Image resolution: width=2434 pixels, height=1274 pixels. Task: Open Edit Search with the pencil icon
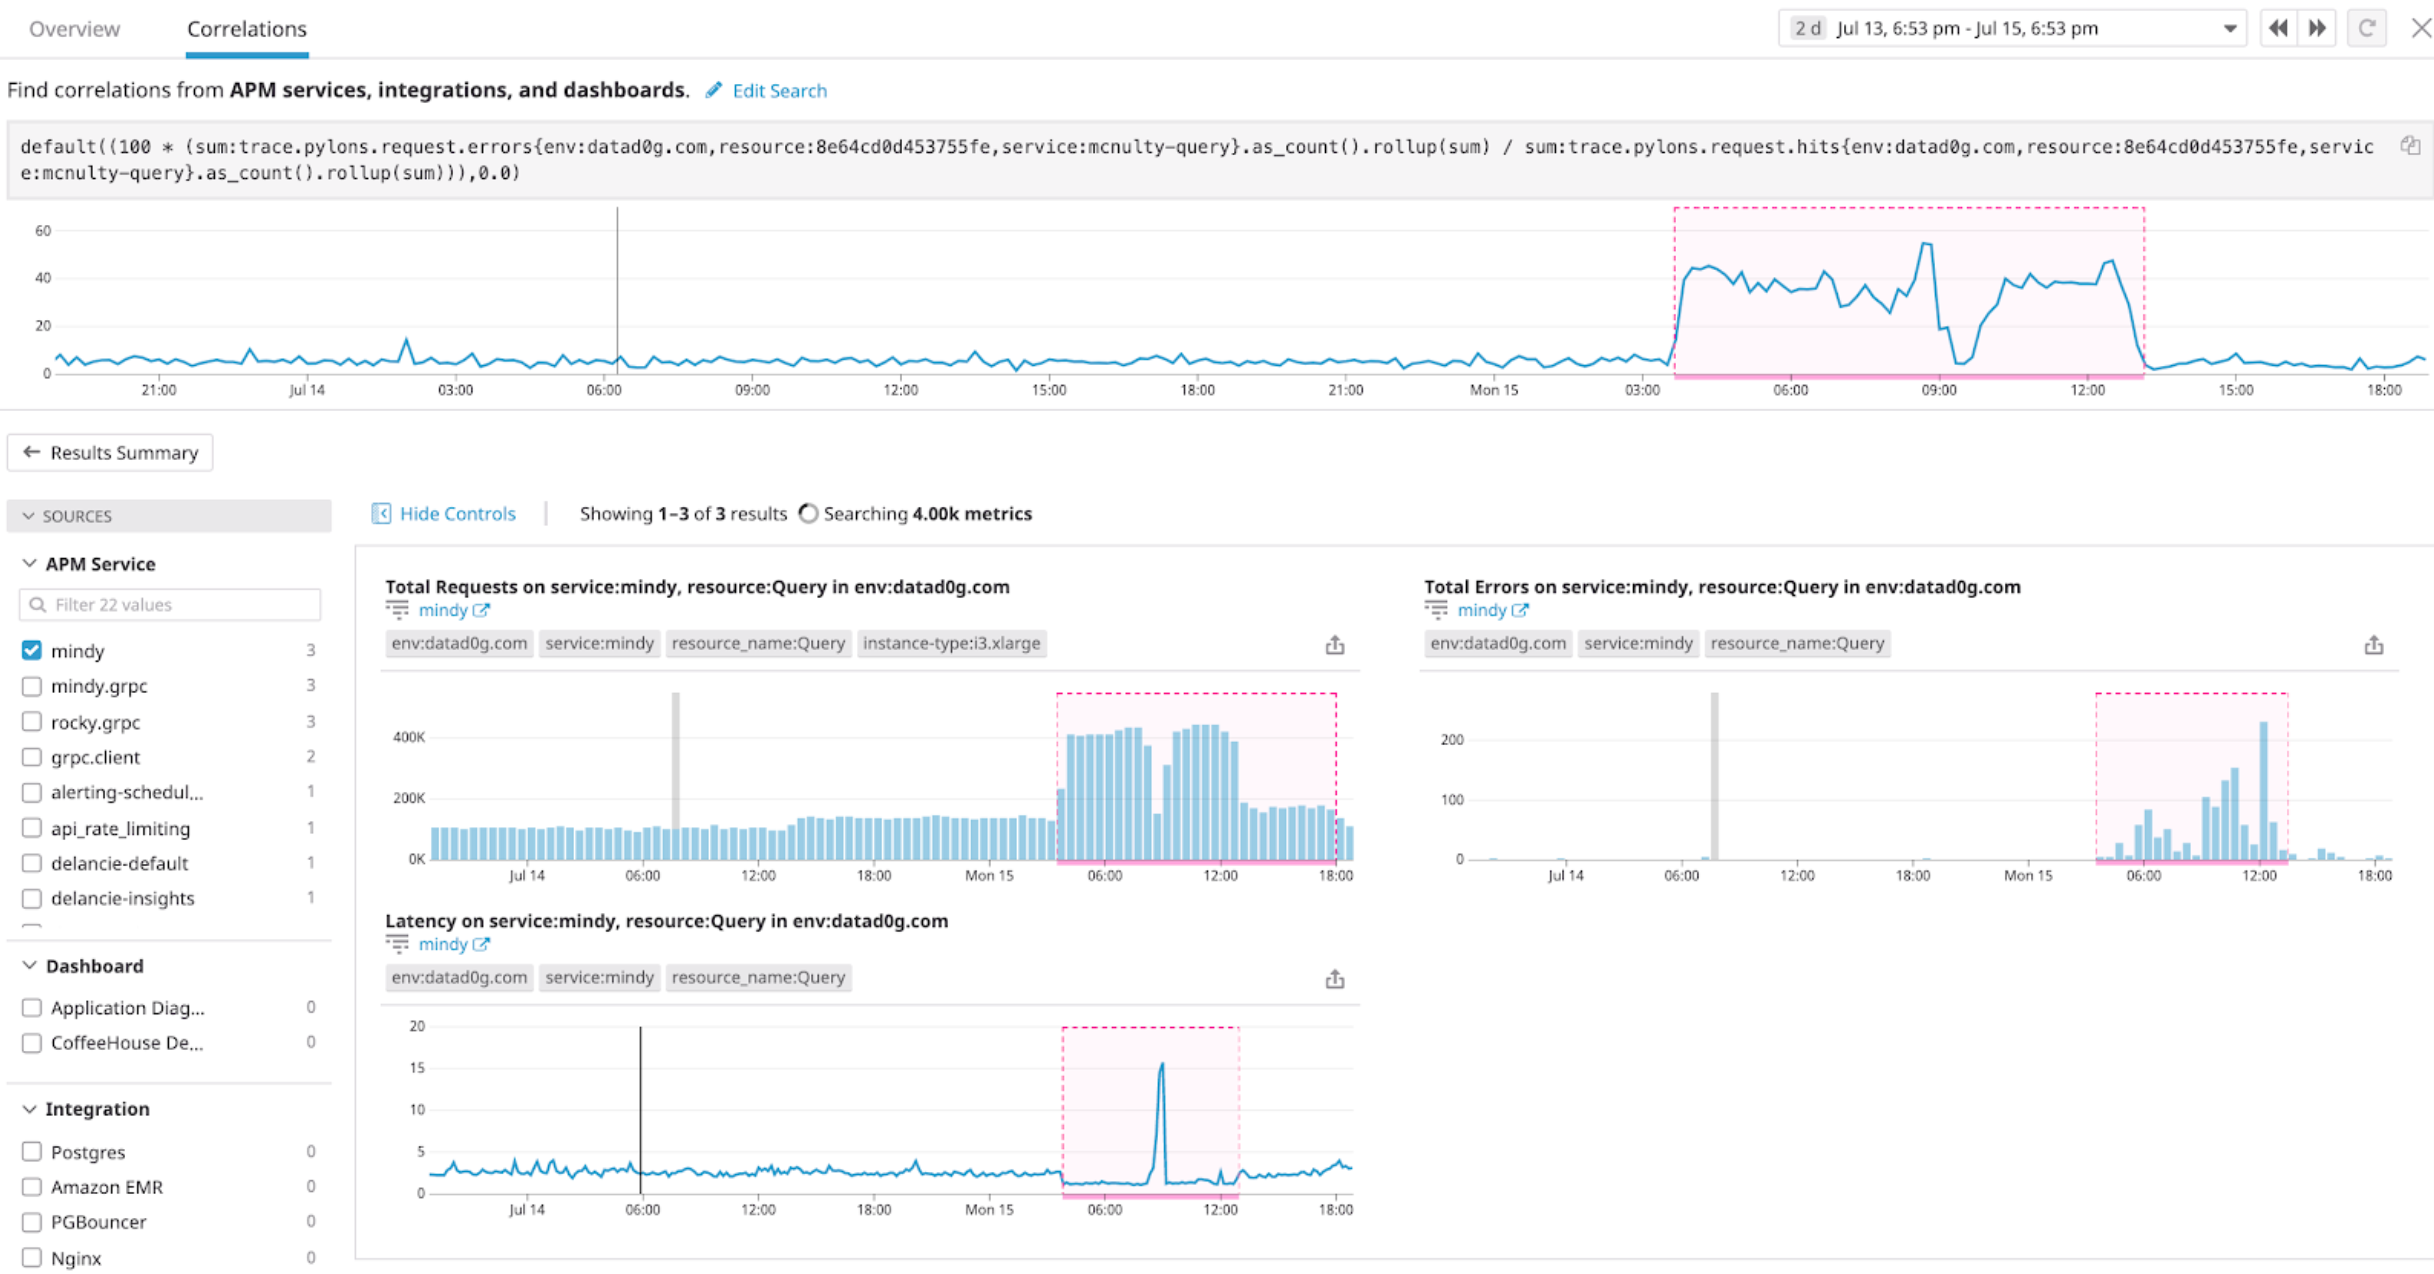tap(713, 90)
